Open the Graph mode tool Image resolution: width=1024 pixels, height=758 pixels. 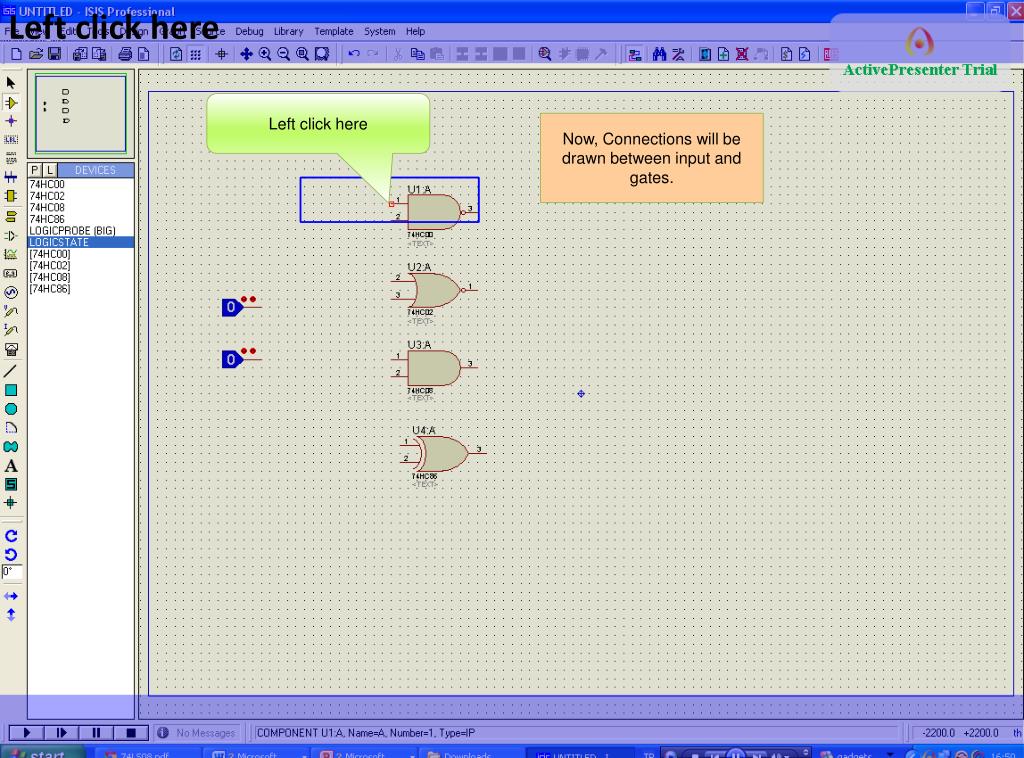[10, 255]
